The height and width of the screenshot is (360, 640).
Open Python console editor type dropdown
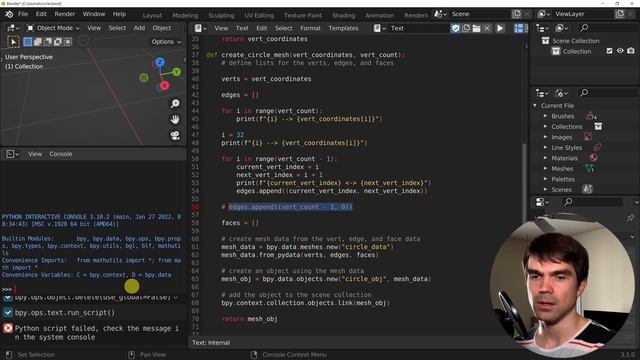point(12,154)
